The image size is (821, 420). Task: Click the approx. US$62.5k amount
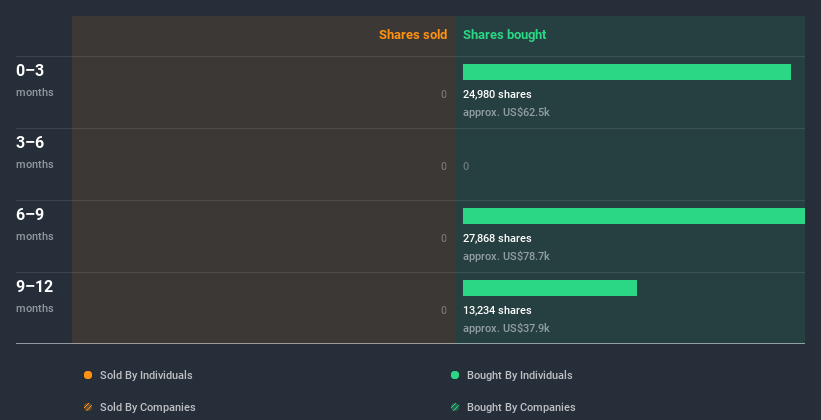point(506,112)
